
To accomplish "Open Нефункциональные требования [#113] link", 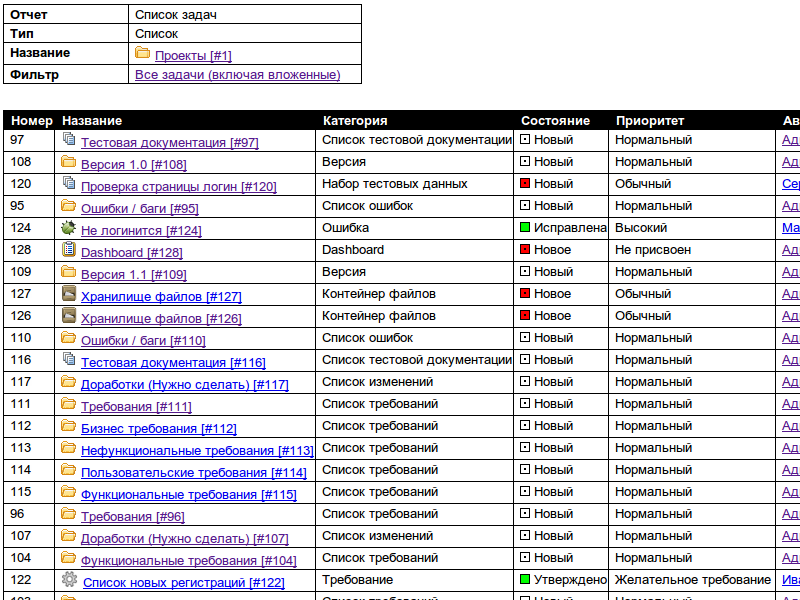I will click(x=197, y=451).
